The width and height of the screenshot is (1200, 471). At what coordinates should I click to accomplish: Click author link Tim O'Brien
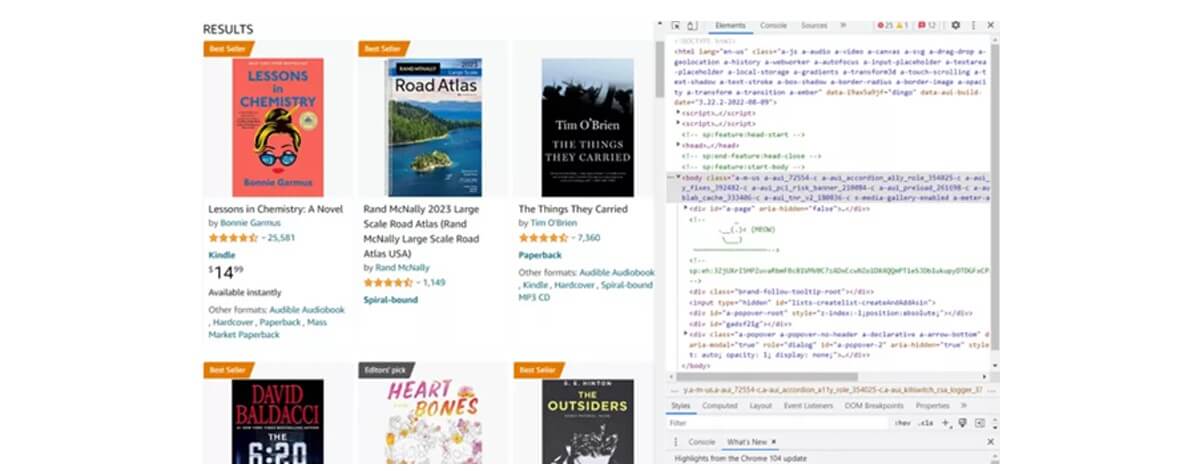(x=553, y=224)
